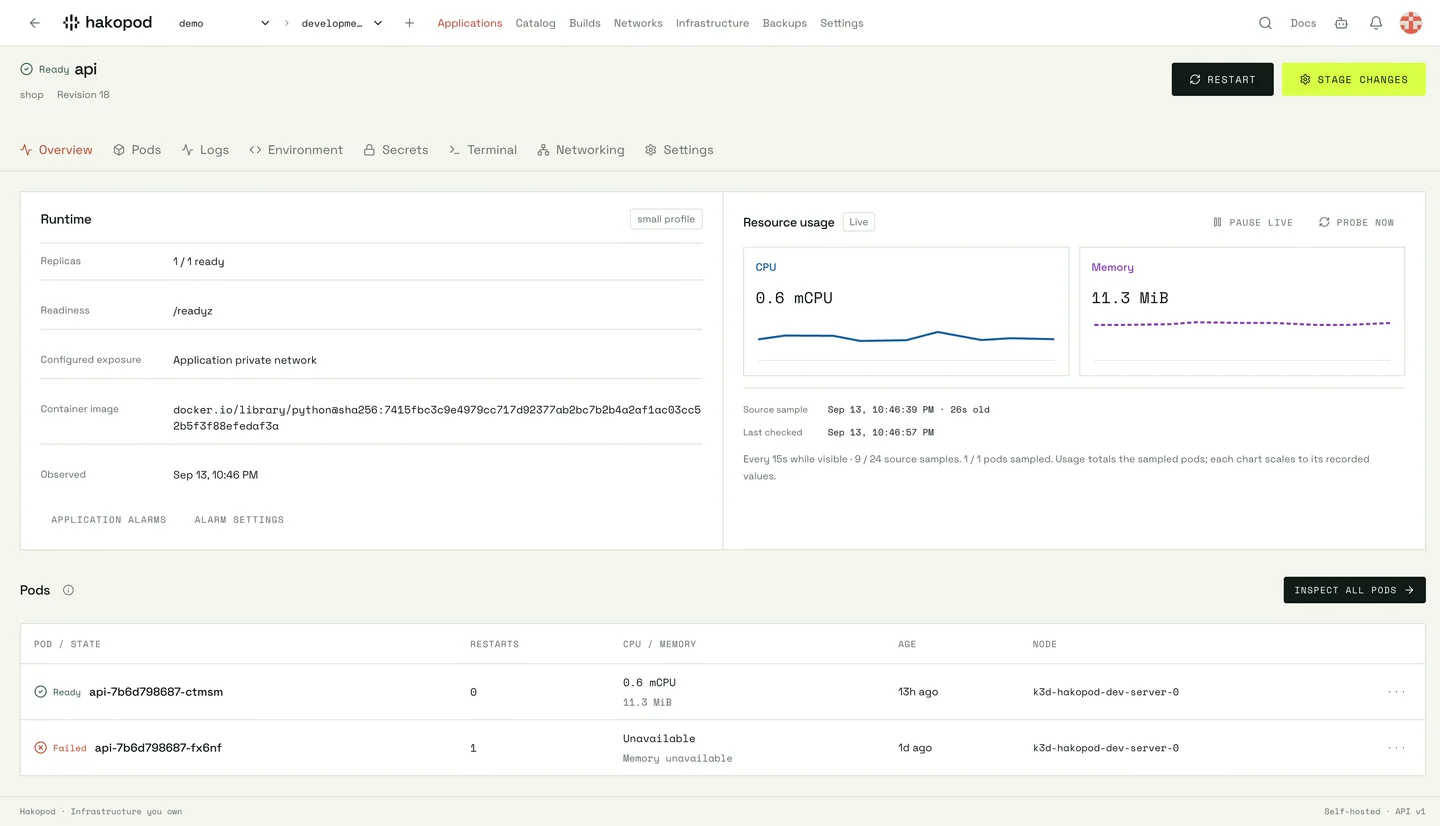This screenshot has height=826, width=1440.
Task: Click Stage Changes button
Action: click(1353, 79)
